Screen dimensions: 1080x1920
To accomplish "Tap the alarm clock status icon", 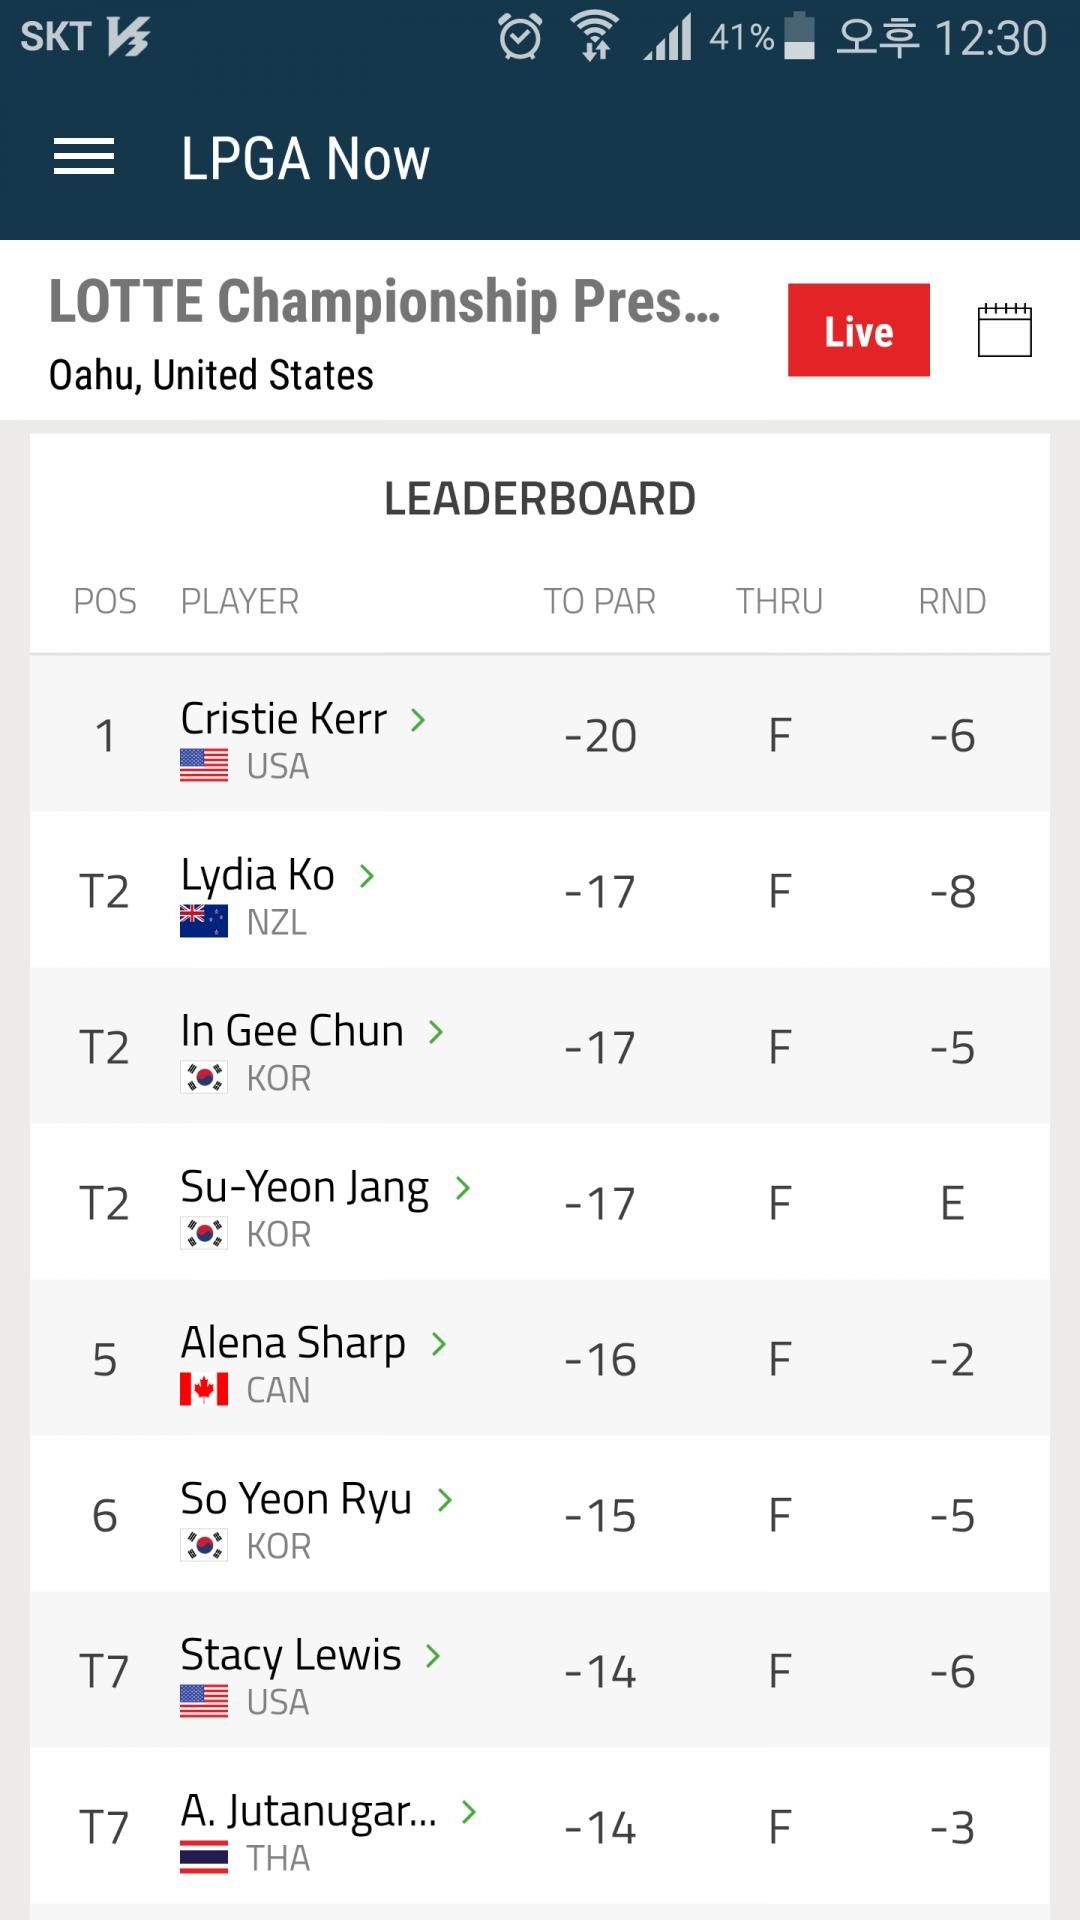I will point(520,38).
